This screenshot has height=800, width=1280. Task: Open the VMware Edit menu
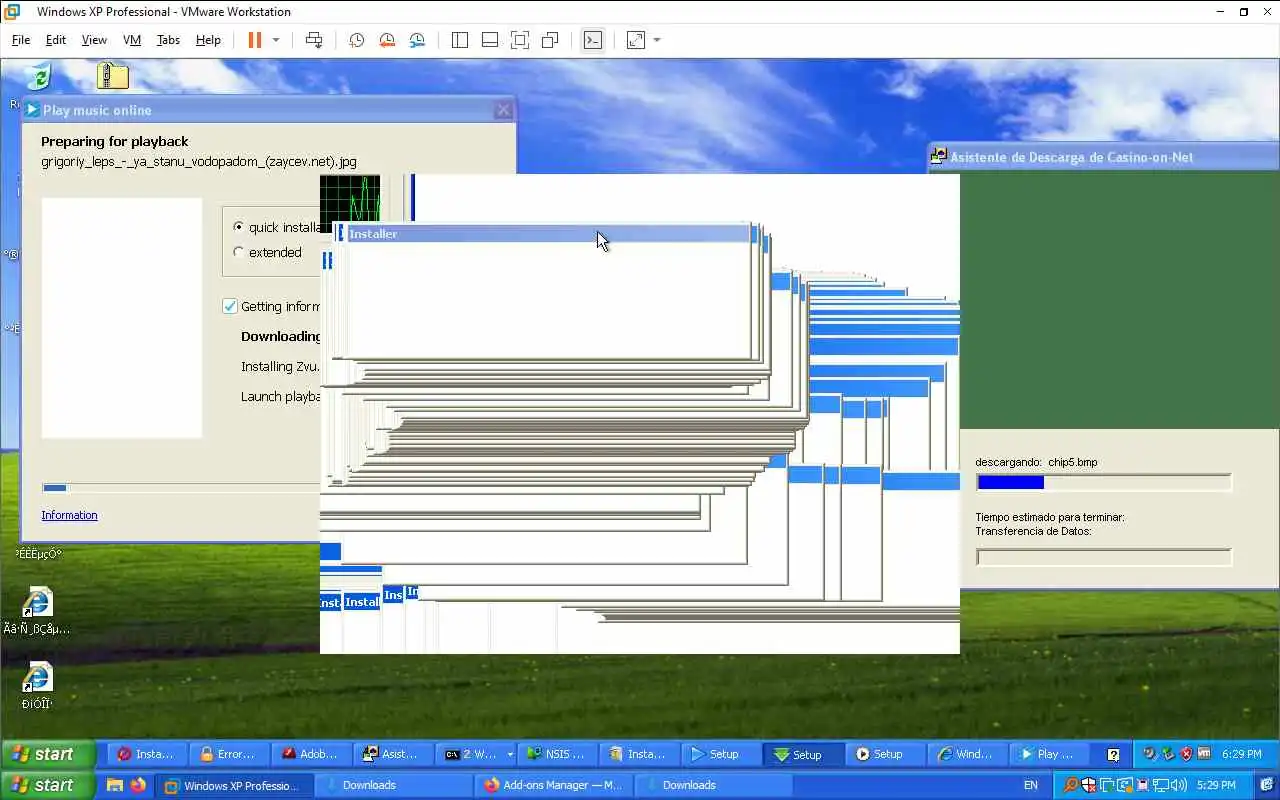point(56,40)
